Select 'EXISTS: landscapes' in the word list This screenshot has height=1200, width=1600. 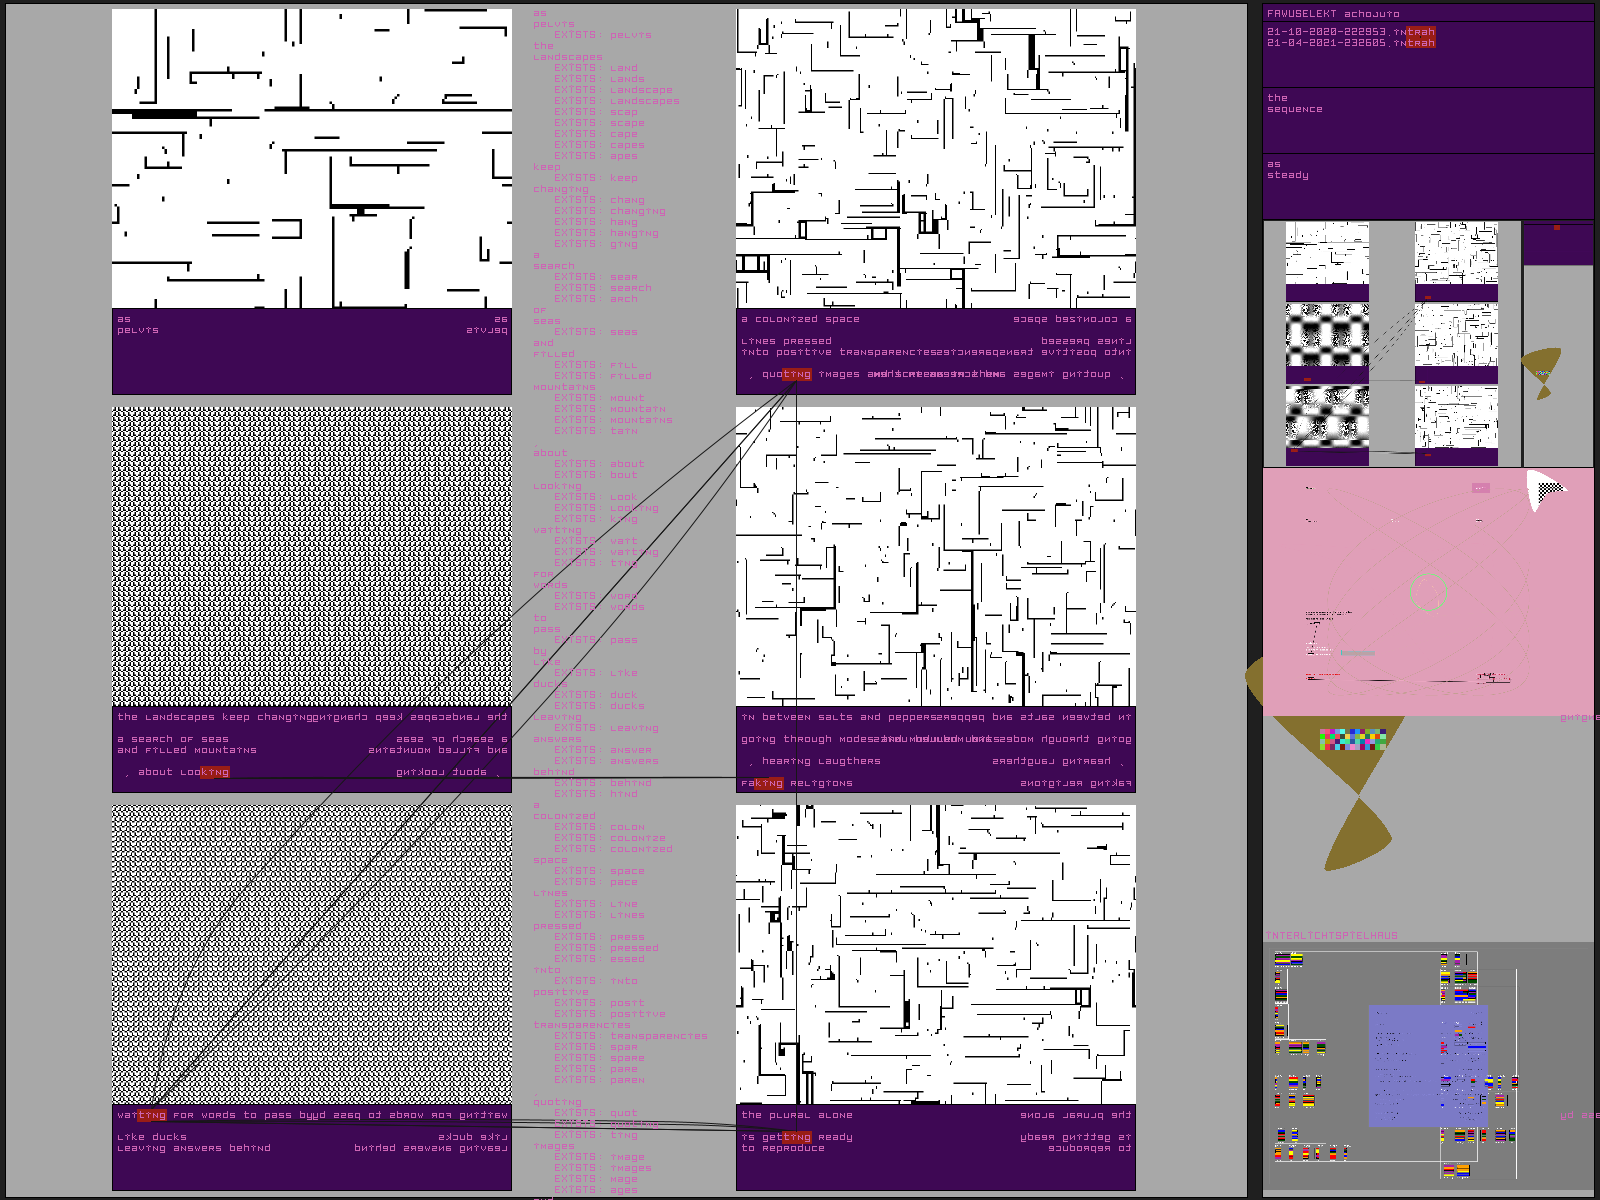point(617,101)
